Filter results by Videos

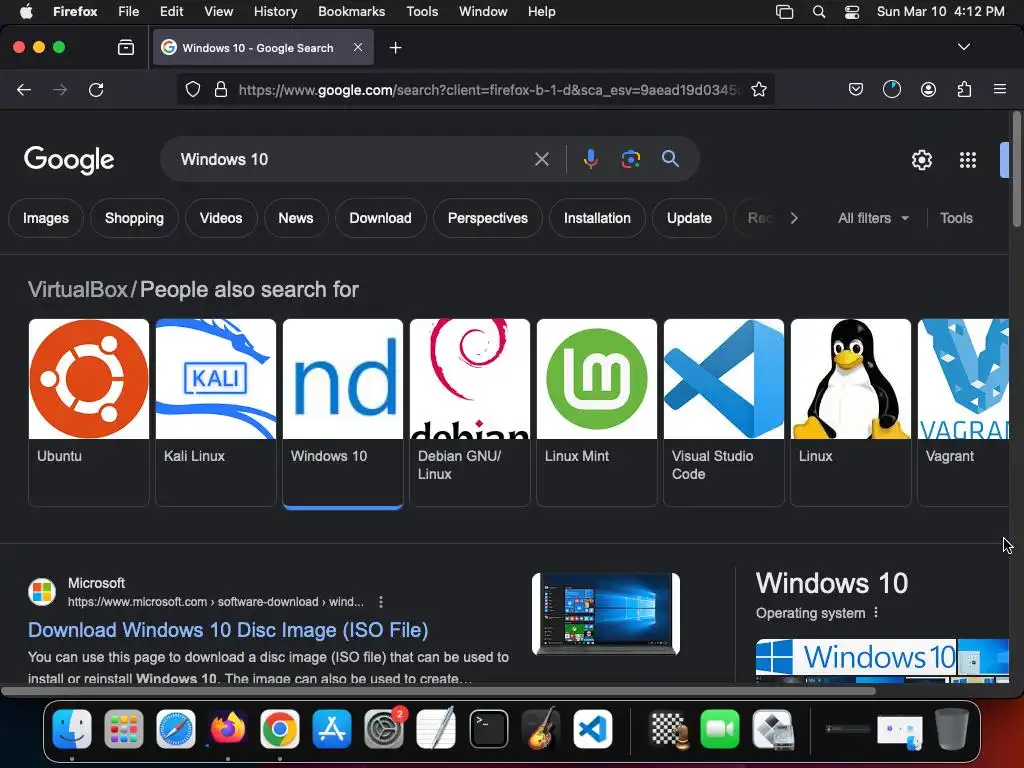221,218
